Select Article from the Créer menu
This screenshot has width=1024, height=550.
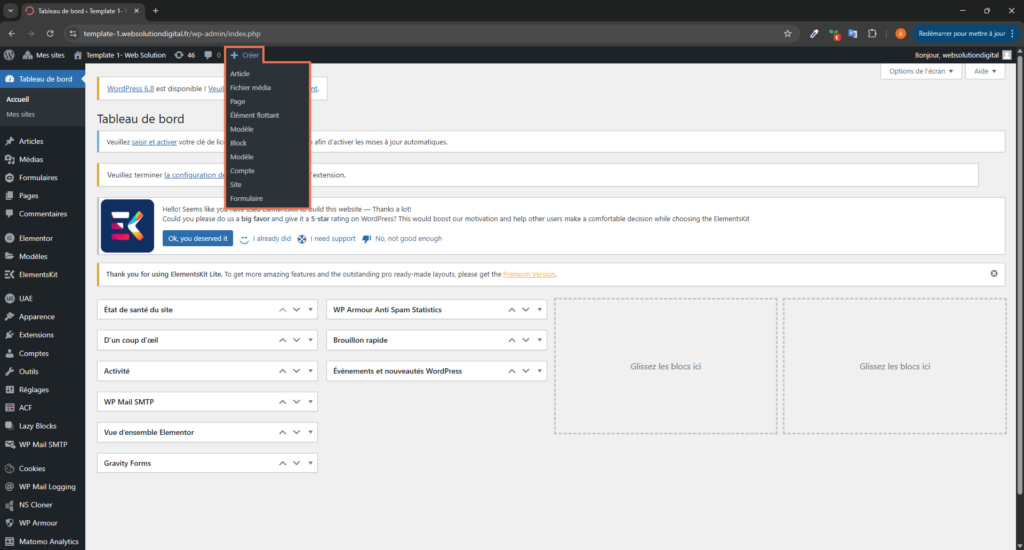coord(240,74)
